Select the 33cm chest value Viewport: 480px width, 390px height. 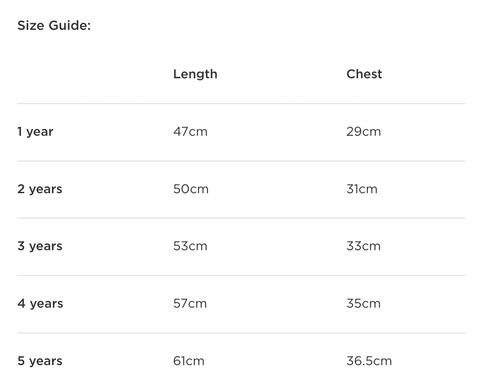pos(363,246)
